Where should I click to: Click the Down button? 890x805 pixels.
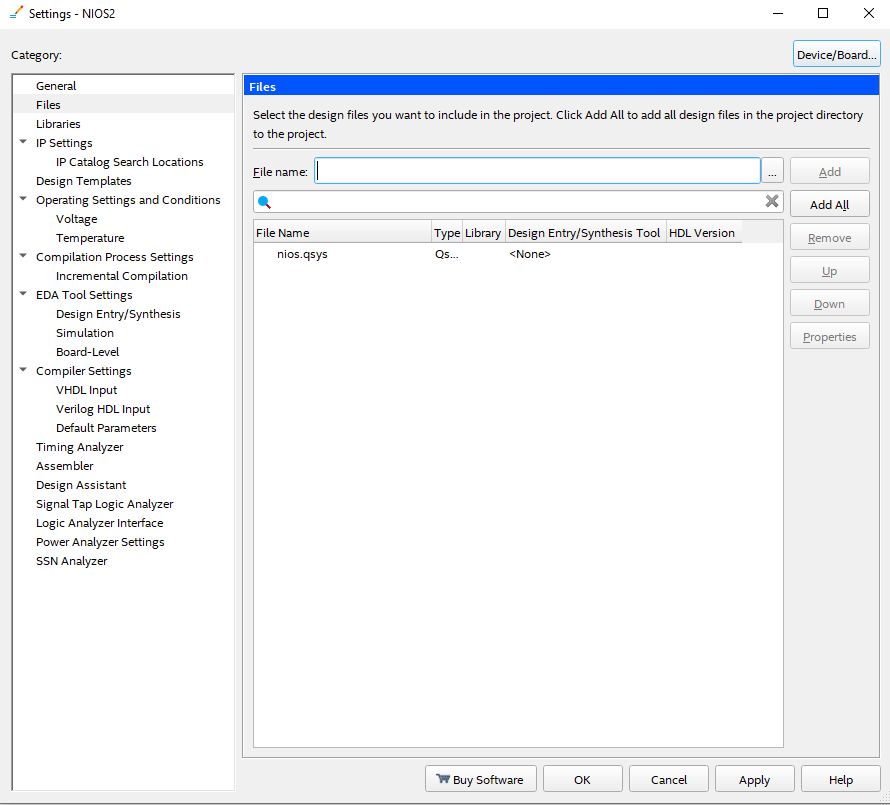[x=829, y=304]
